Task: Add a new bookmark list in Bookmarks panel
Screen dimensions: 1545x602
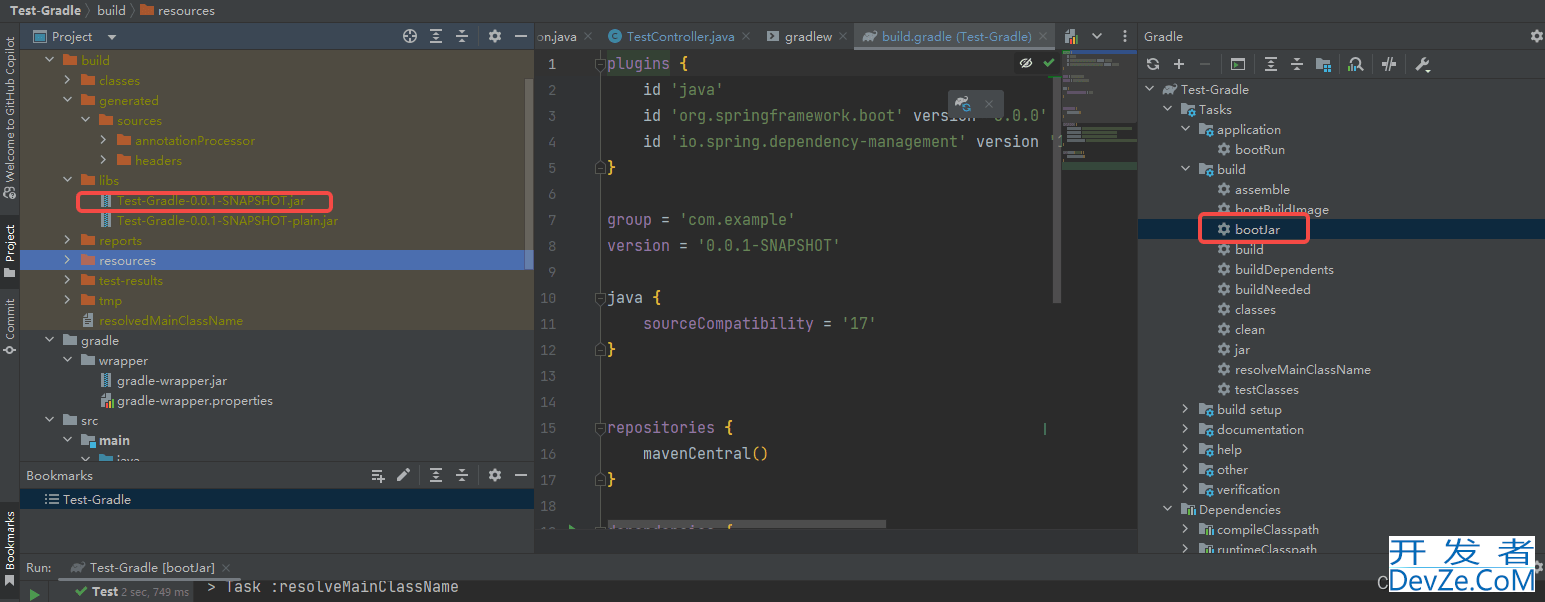Action: (x=378, y=475)
